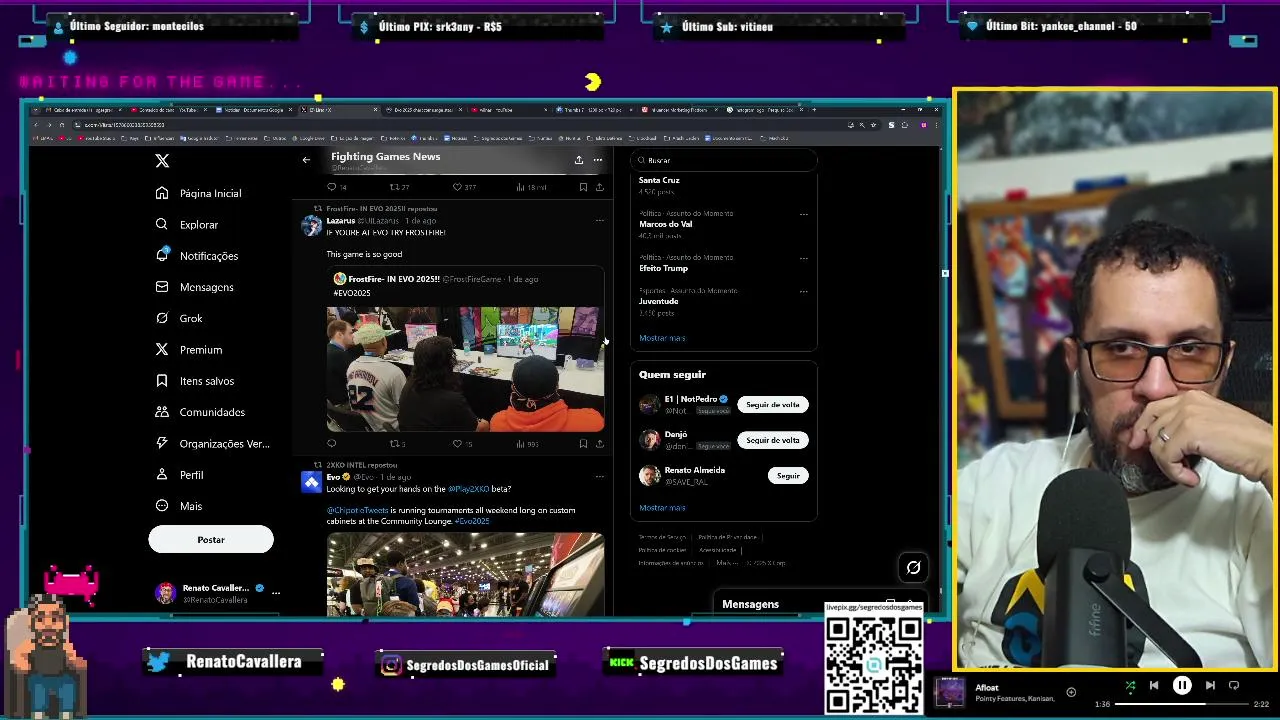Screen dimensions: 1280x720
Task: Open Organizações Verificadas item
Action: point(213,443)
